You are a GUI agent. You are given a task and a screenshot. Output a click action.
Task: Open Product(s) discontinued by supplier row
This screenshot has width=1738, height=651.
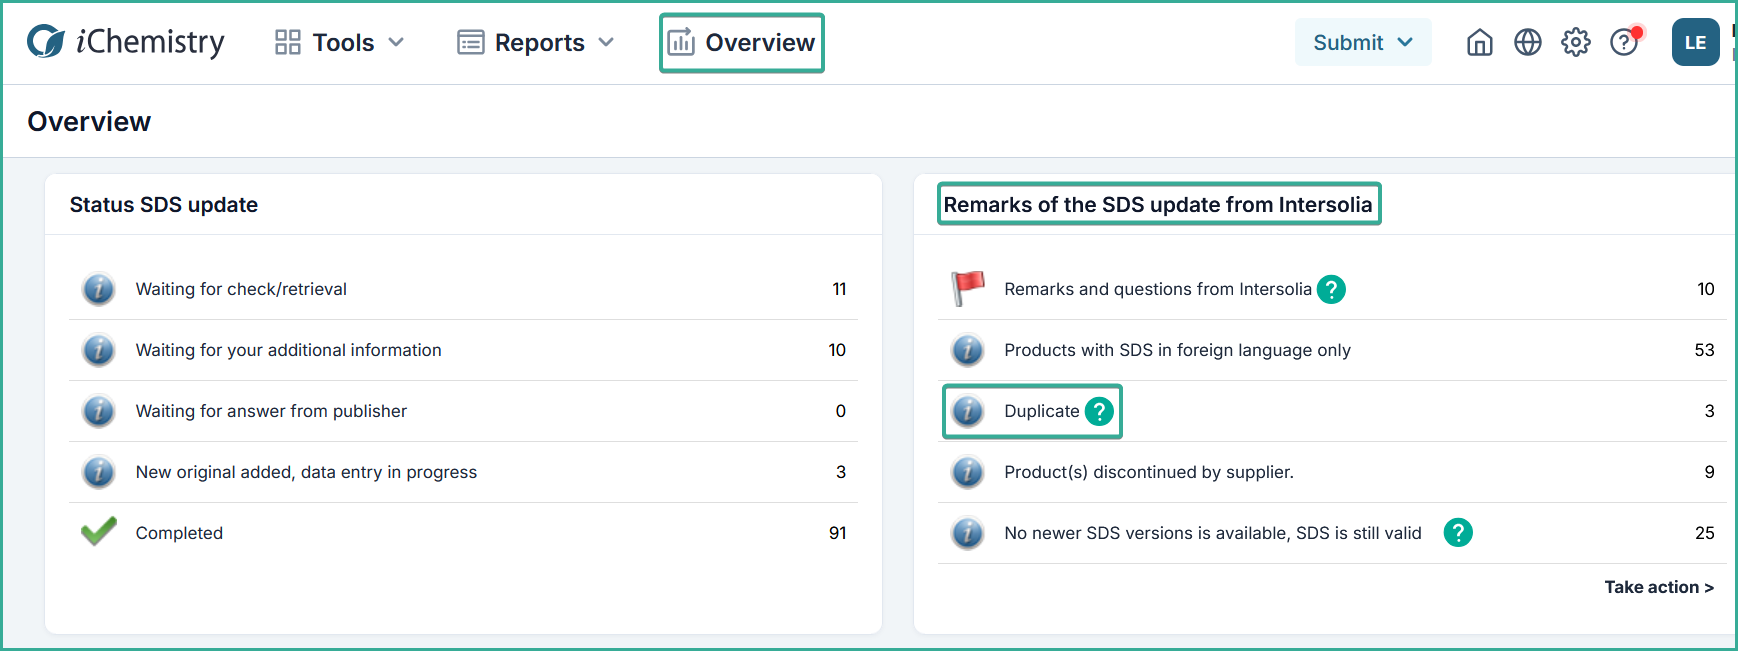pyautogui.click(x=1148, y=472)
